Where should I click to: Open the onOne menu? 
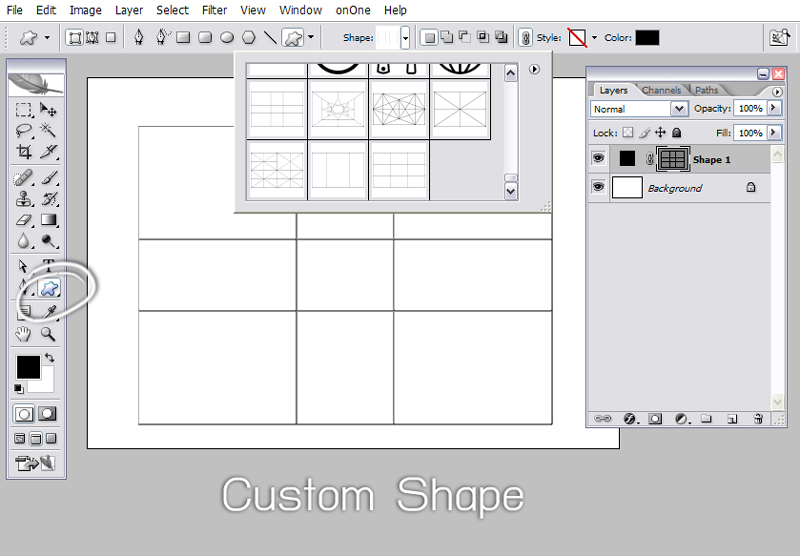coord(353,10)
